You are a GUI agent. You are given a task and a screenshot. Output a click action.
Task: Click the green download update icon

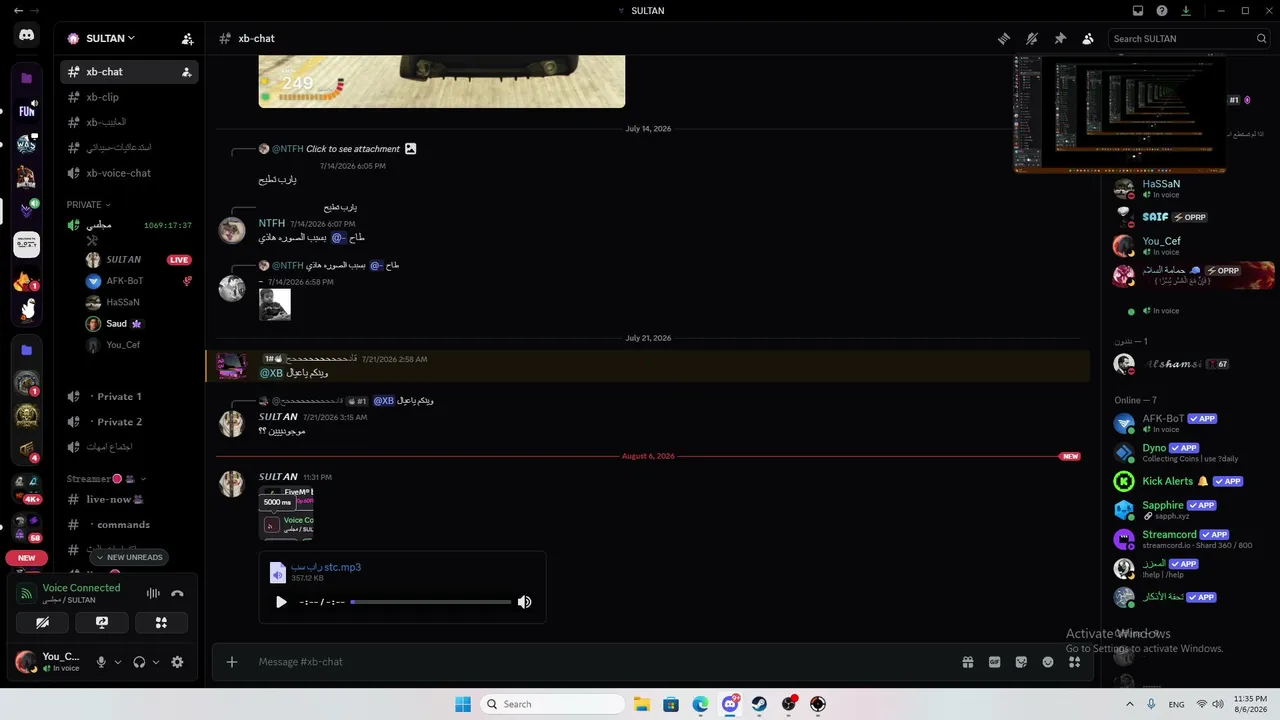pos(1186,10)
